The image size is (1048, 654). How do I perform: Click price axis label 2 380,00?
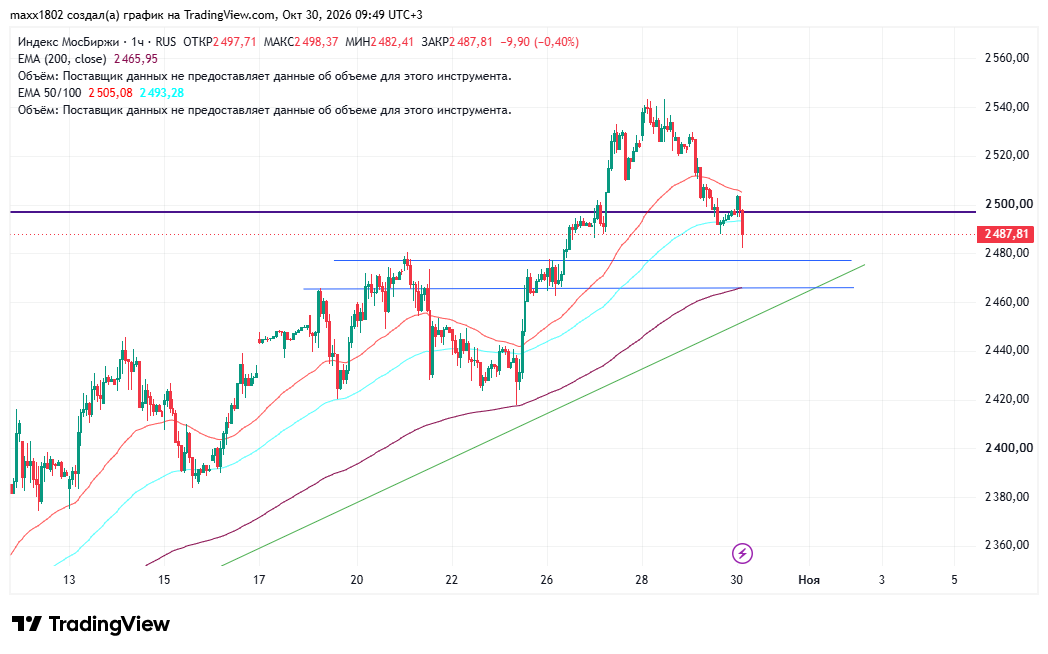click(x=1007, y=497)
